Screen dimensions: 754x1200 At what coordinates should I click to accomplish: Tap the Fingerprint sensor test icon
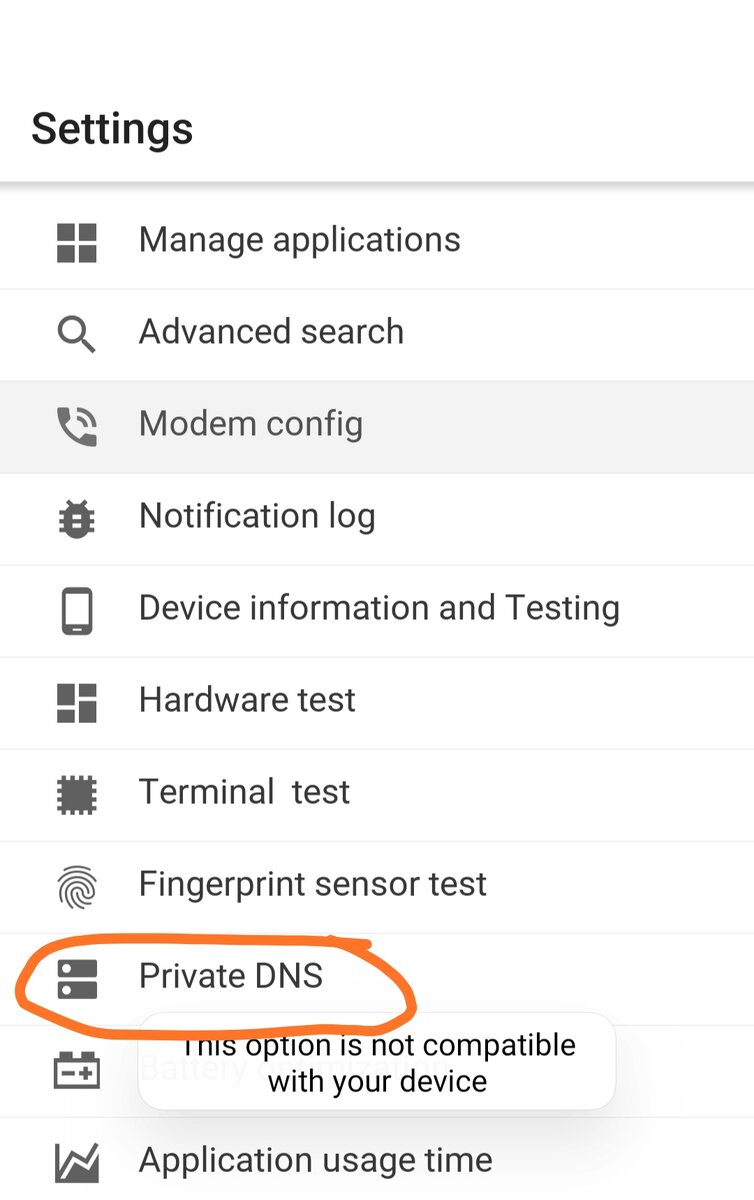(77, 886)
